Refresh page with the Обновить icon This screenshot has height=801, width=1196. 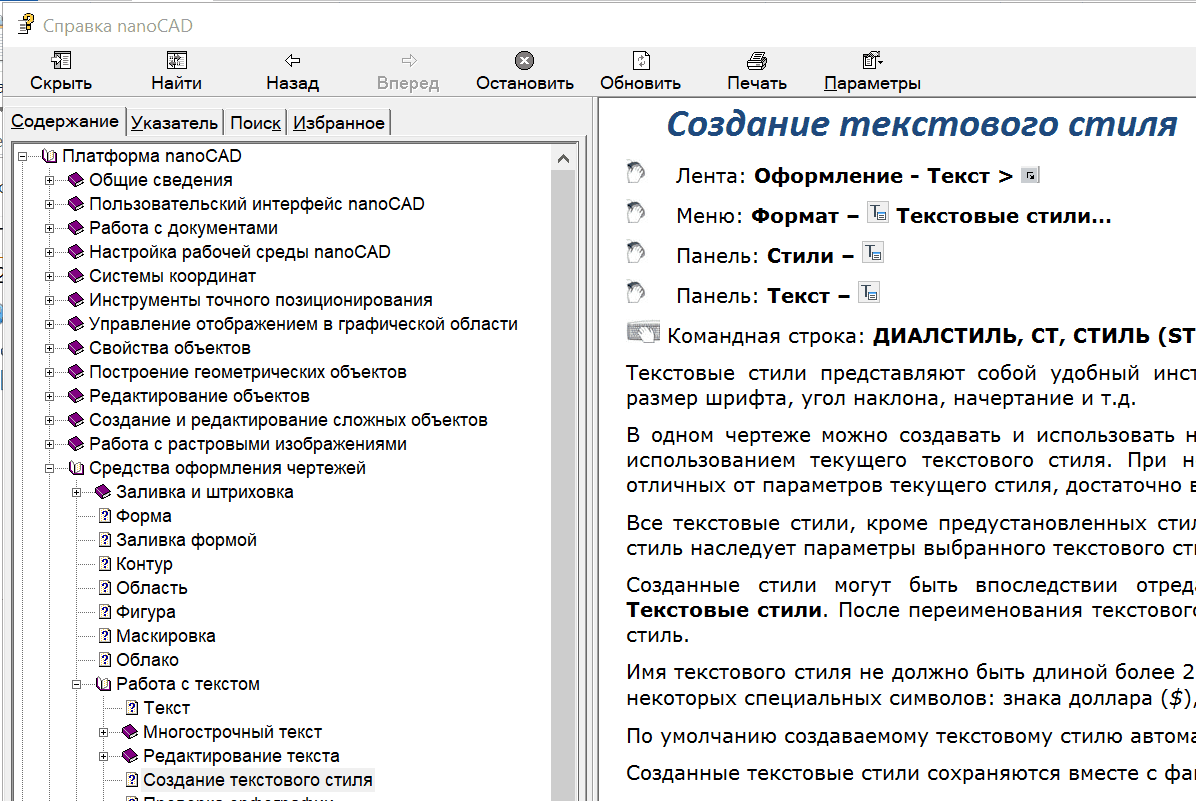tap(640, 61)
